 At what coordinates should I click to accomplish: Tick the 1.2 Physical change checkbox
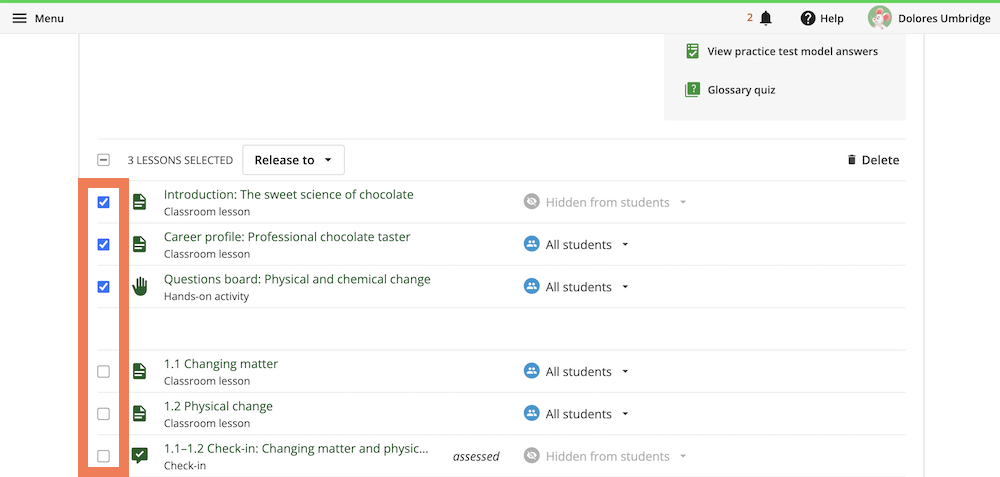click(x=103, y=414)
